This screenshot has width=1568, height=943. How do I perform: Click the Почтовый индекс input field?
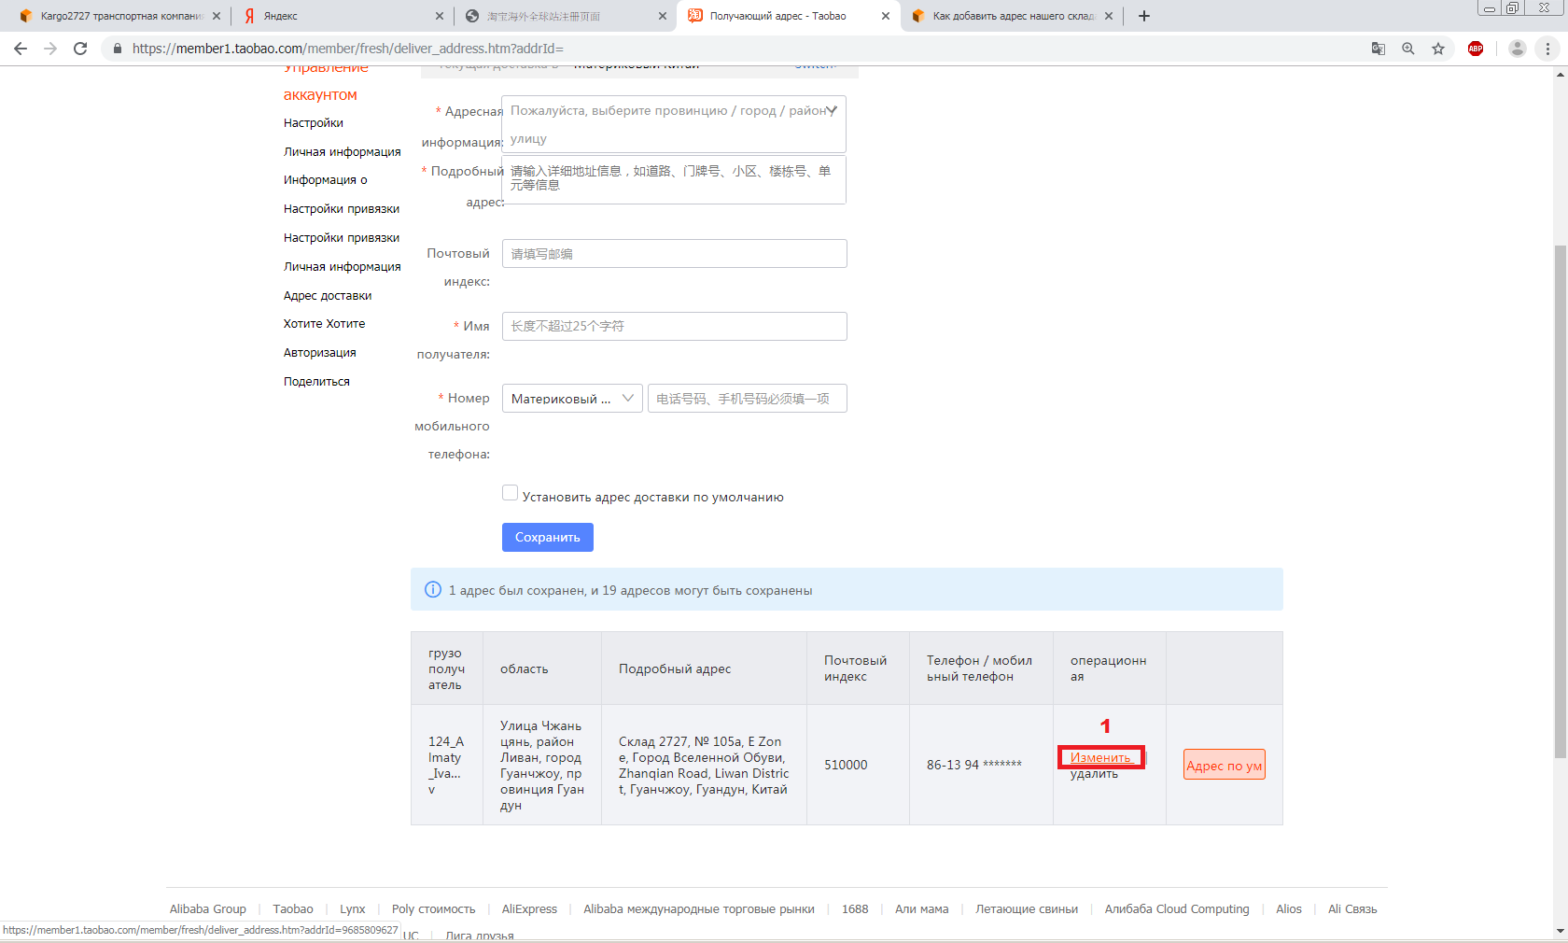pos(674,254)
